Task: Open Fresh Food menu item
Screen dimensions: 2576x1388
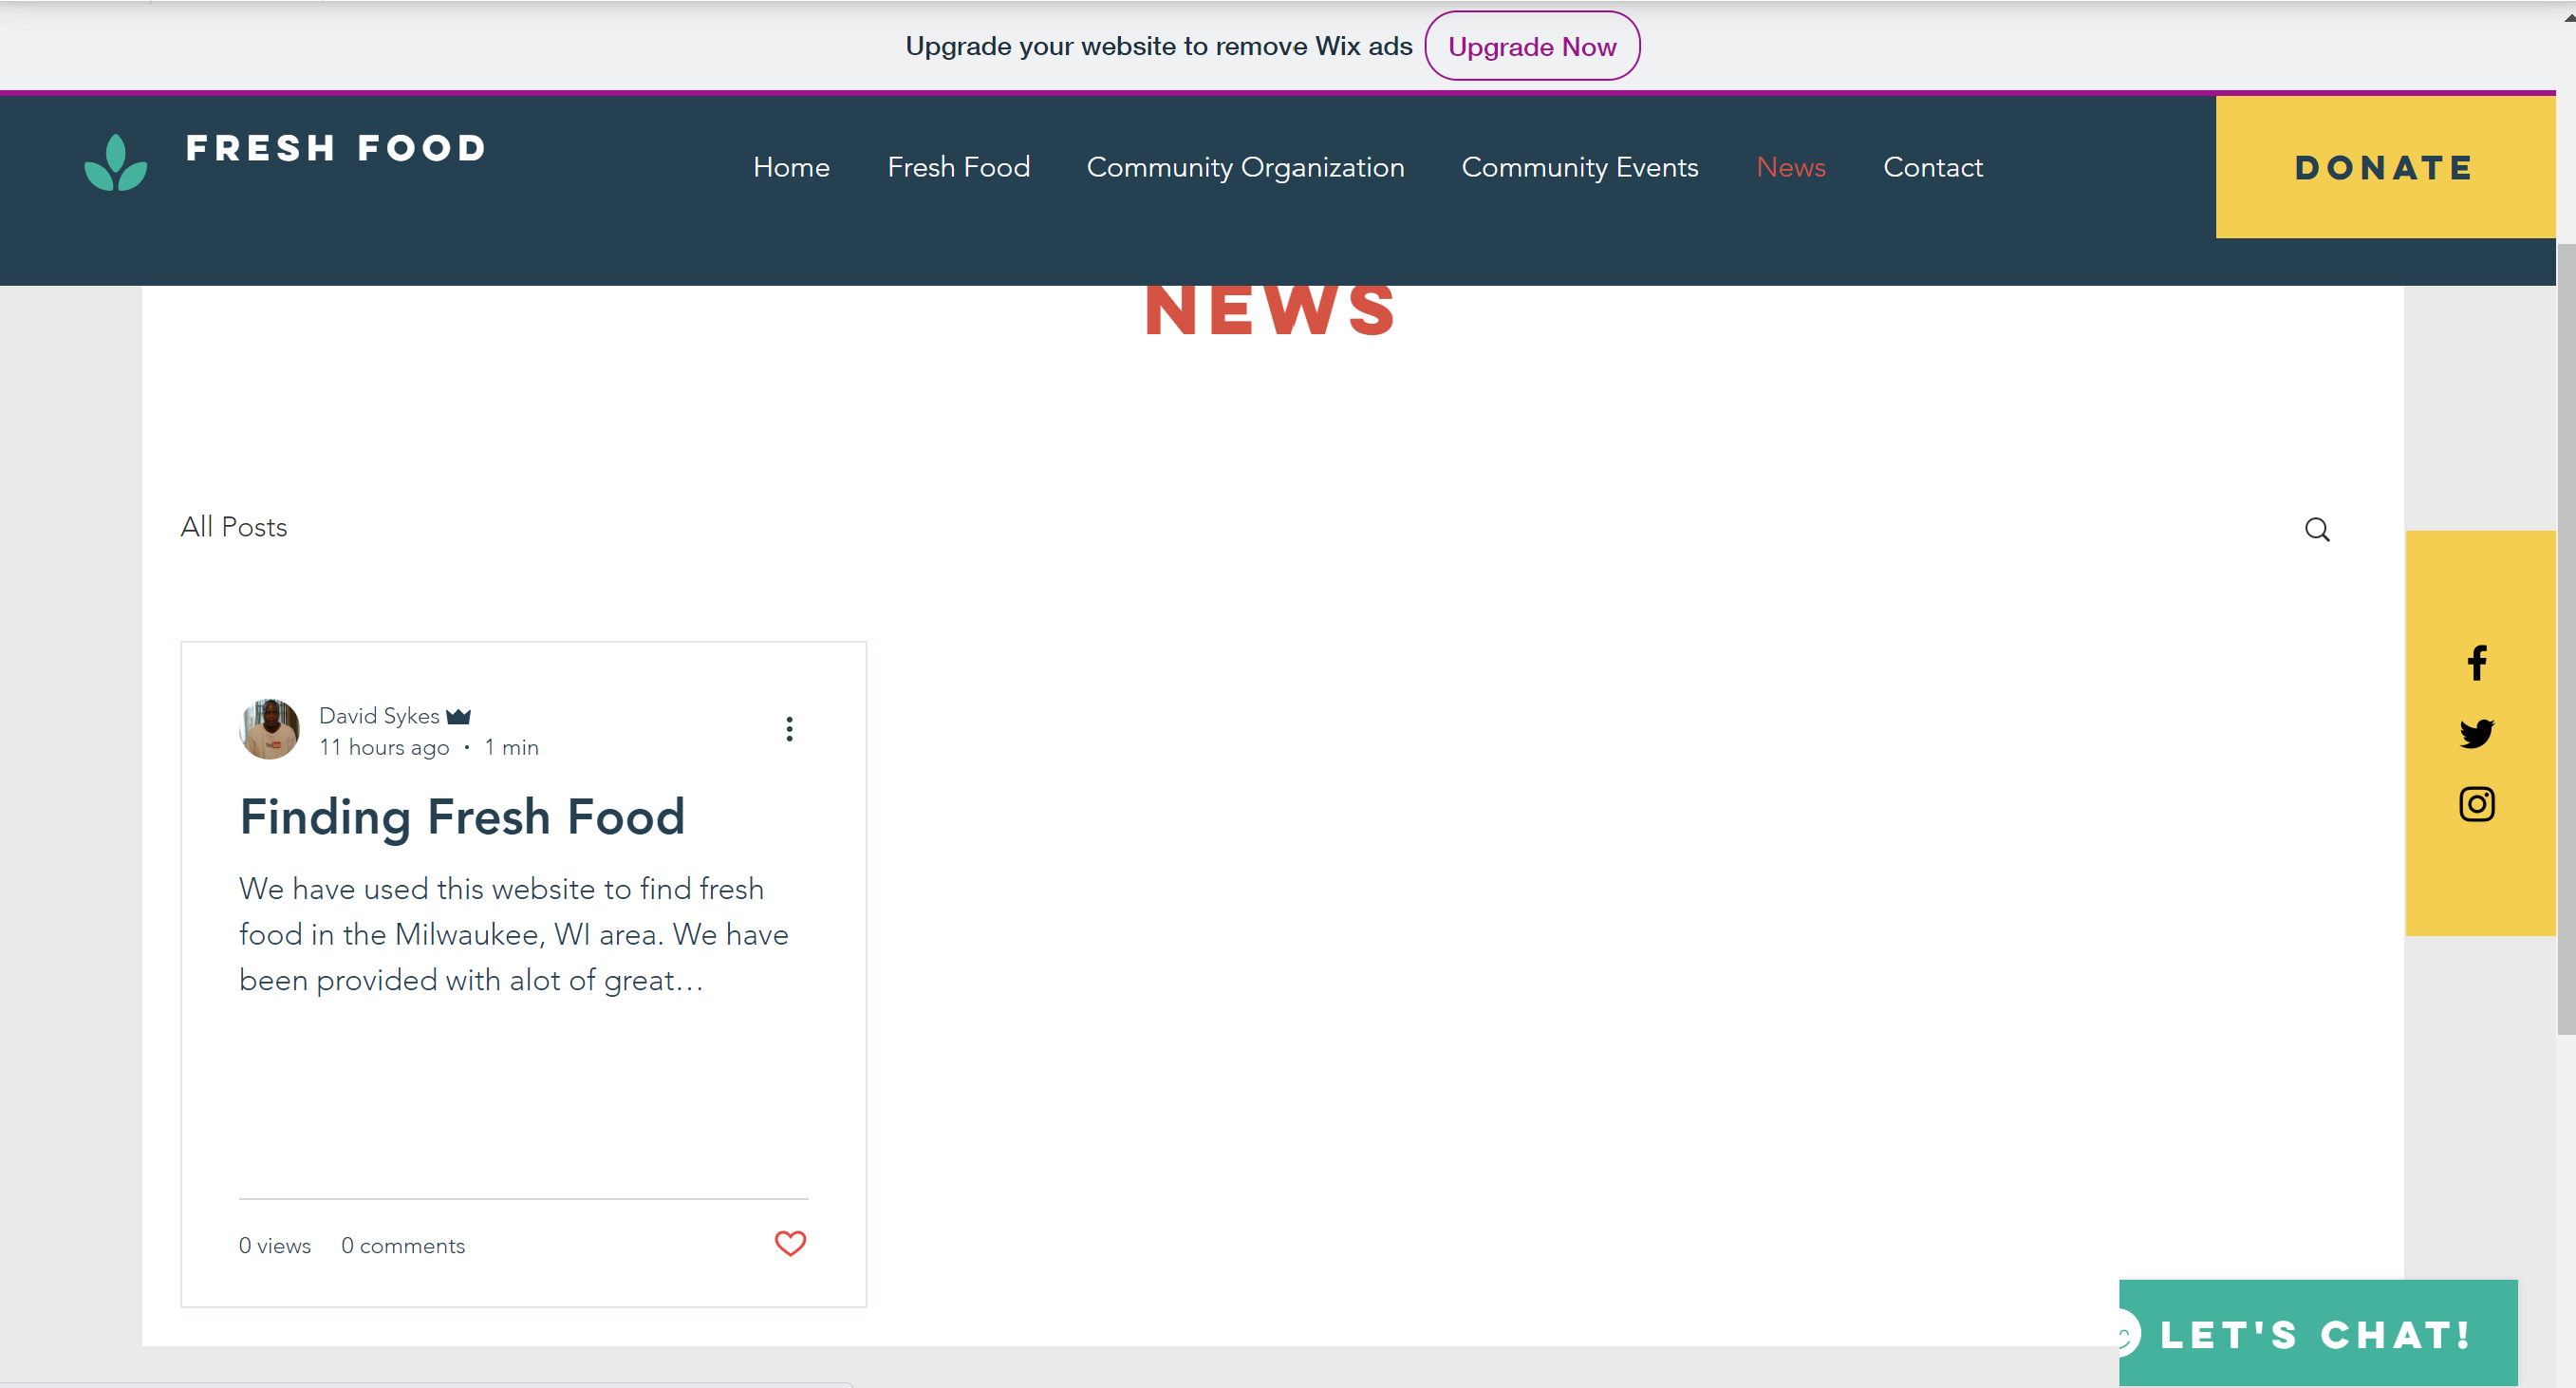Action: [x=958, y=167]
